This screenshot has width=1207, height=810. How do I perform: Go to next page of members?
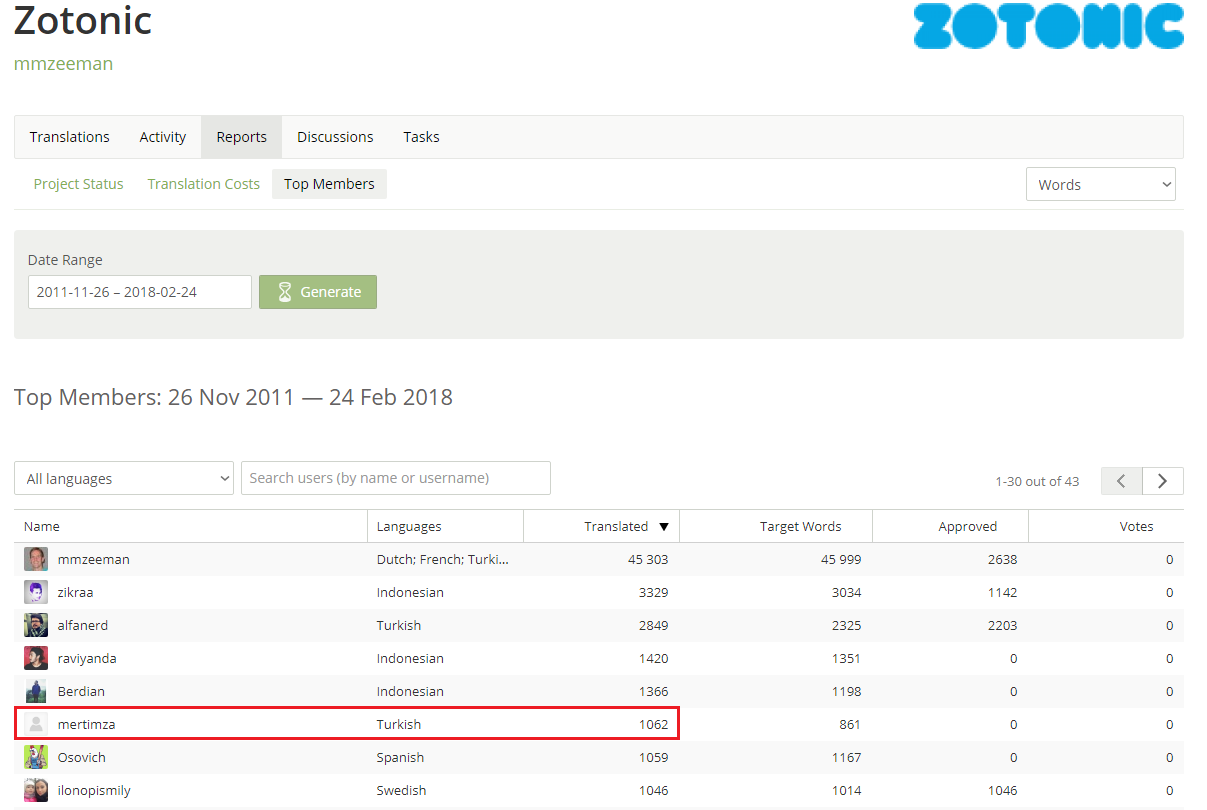click(1163, 481)
